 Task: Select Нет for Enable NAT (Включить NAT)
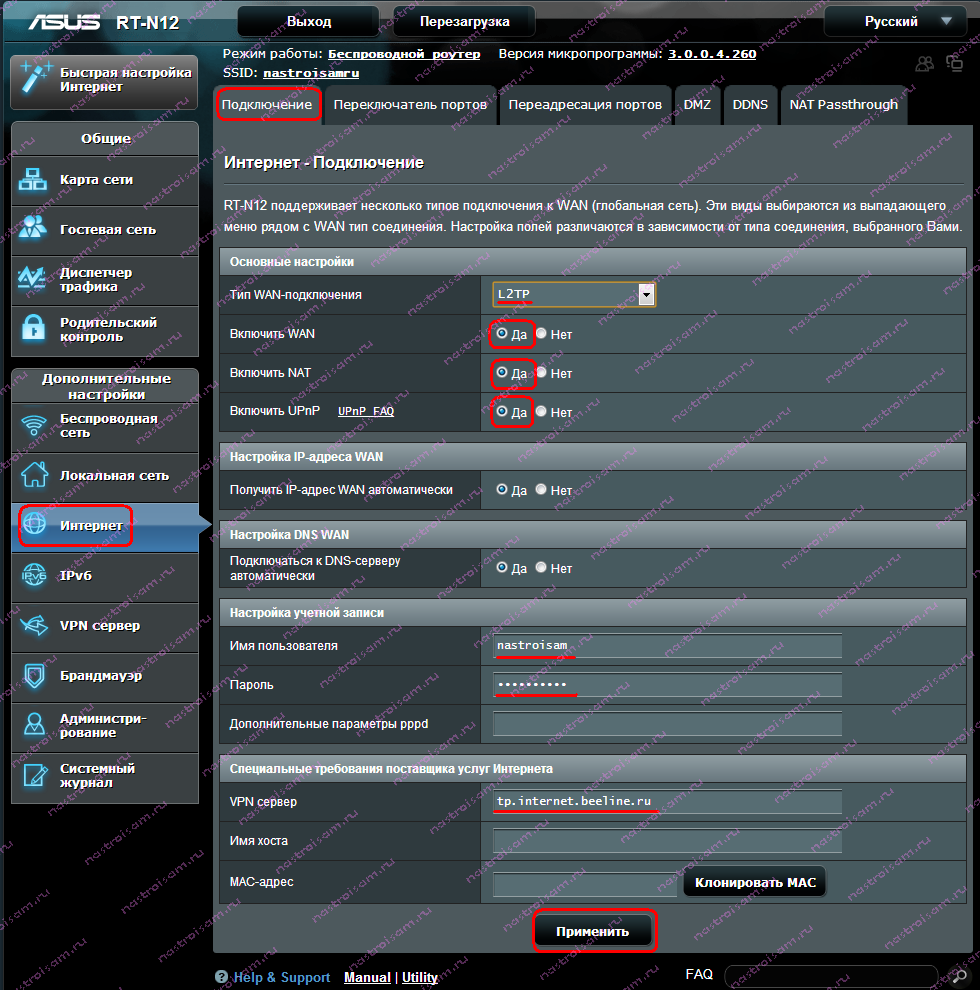click(541, 373)
